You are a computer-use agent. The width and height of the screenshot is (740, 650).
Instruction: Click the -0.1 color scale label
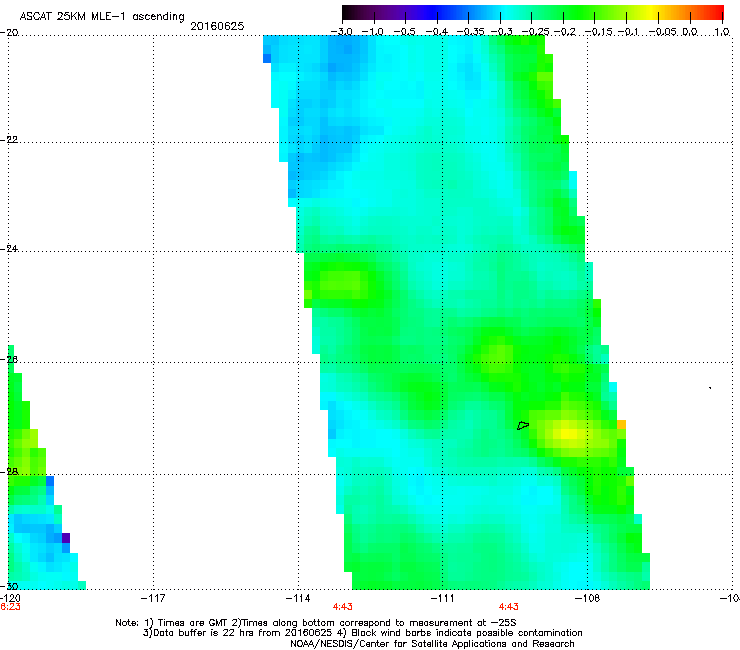click(x=628, y=32)
